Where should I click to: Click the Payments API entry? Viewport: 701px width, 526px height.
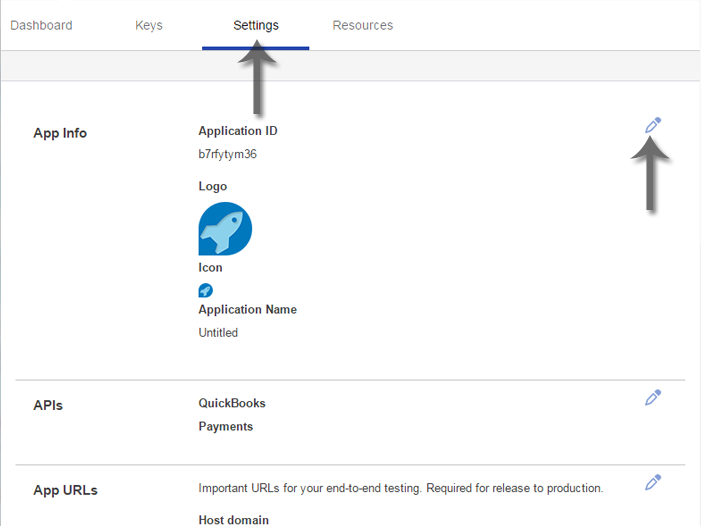[226, 427]
